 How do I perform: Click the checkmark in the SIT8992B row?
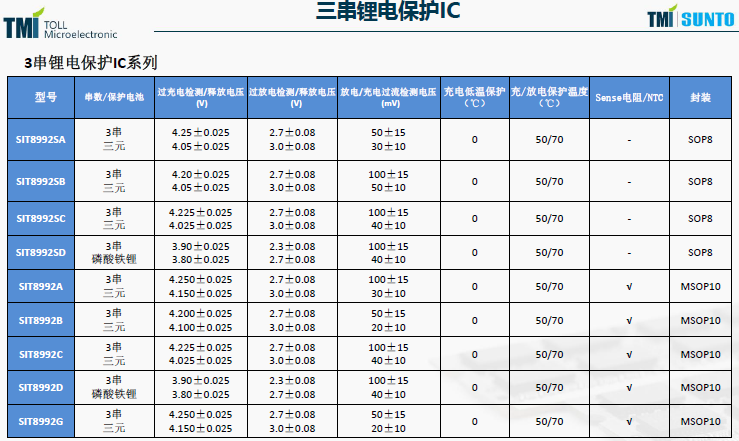coord(629,320)
